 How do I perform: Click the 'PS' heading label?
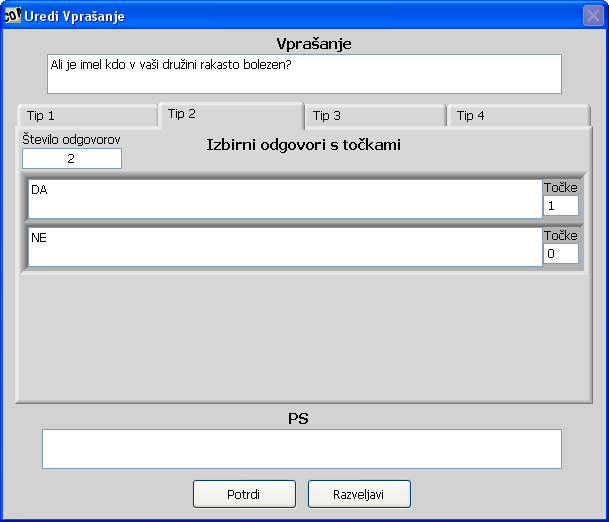[x=298, y=419]
